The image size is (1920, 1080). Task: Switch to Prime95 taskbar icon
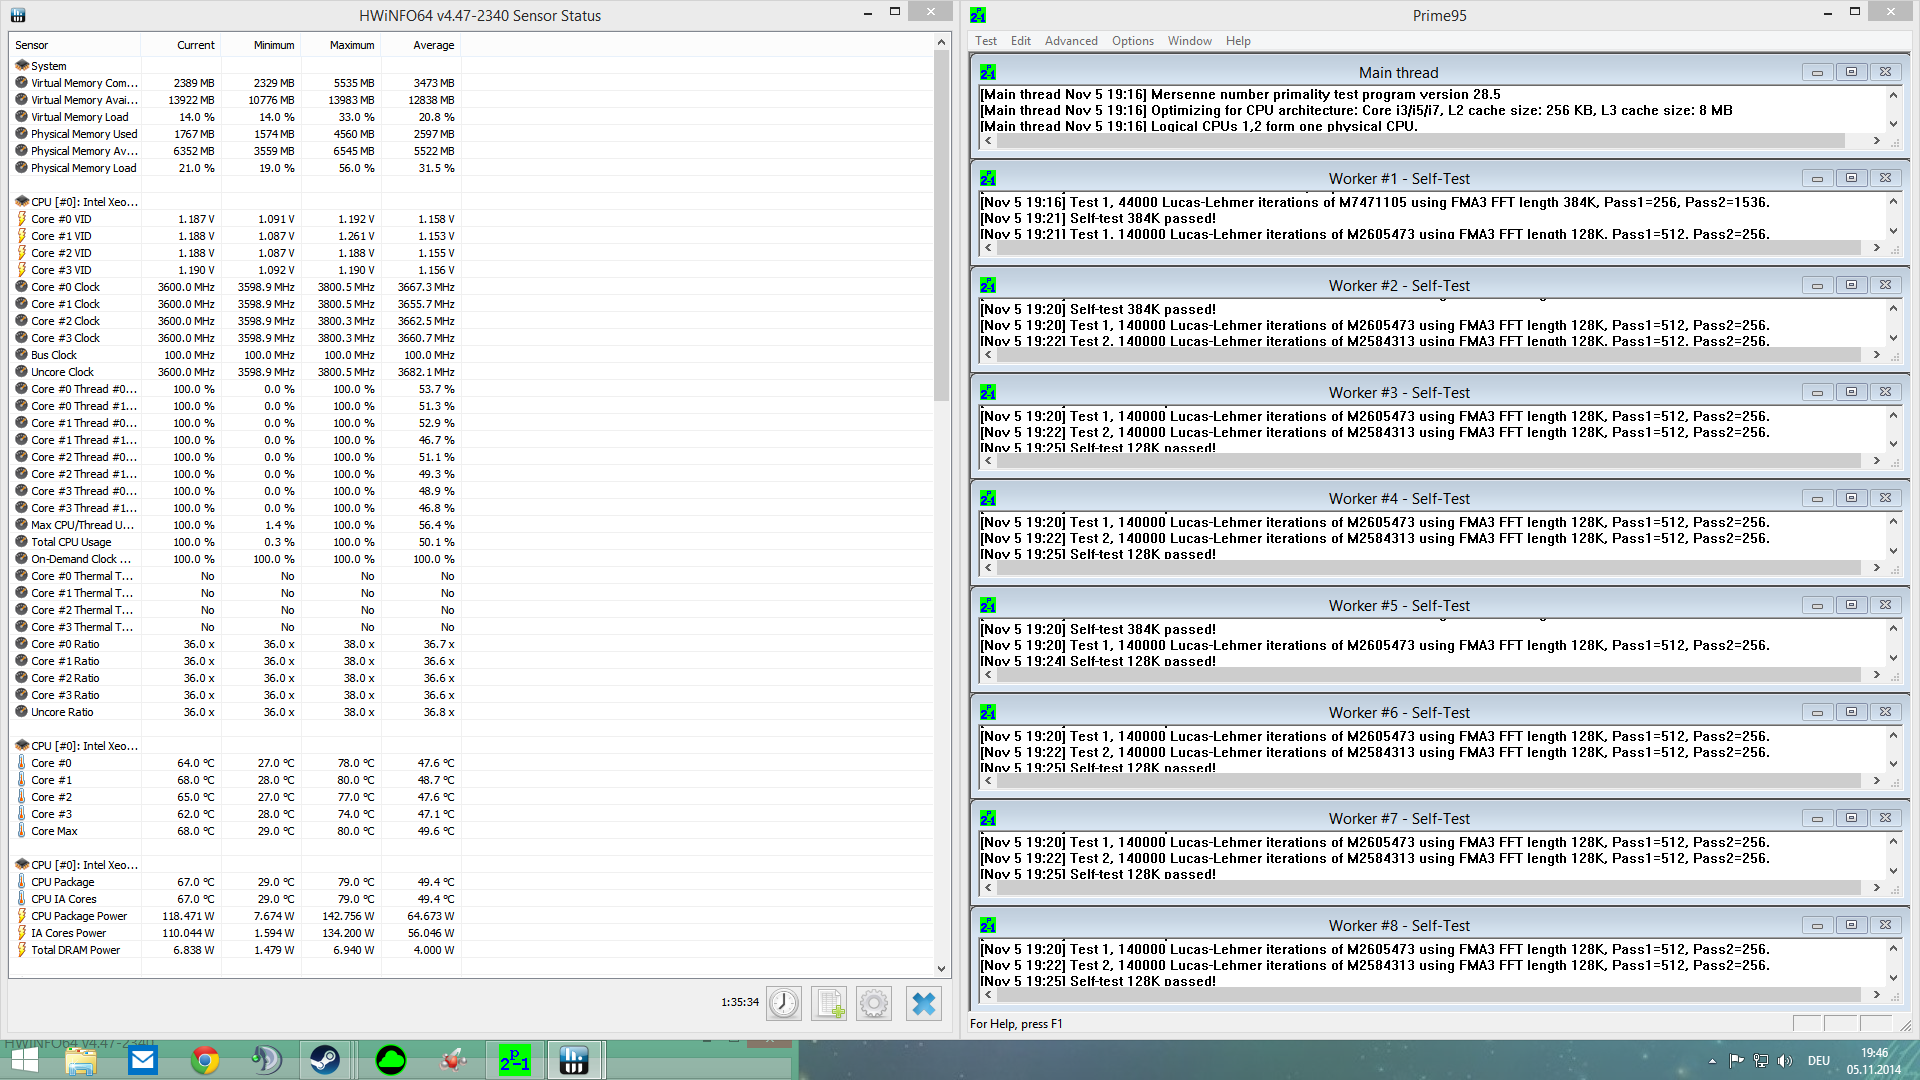[515, 1060]
